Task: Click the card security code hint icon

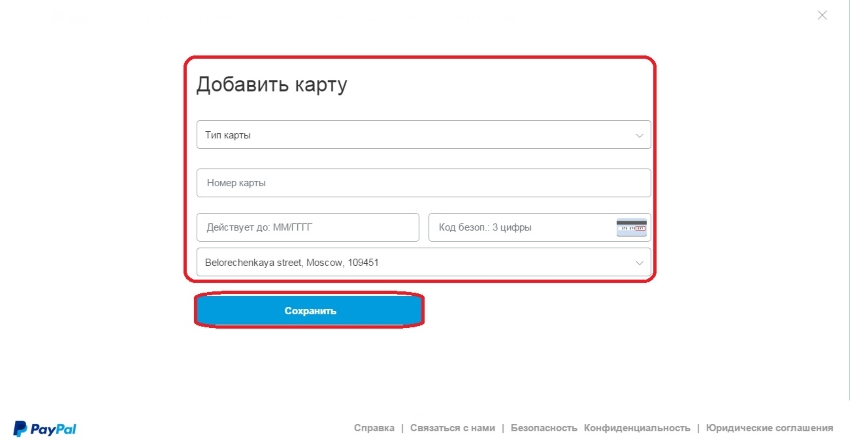Action: click(x=632, y=228)
